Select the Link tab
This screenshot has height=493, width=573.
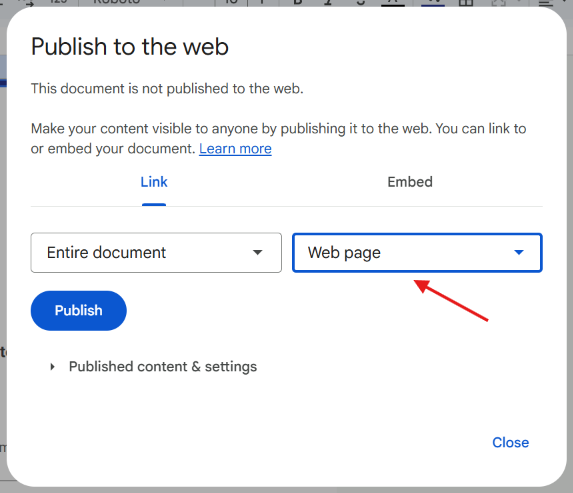[x=154, y=182]
